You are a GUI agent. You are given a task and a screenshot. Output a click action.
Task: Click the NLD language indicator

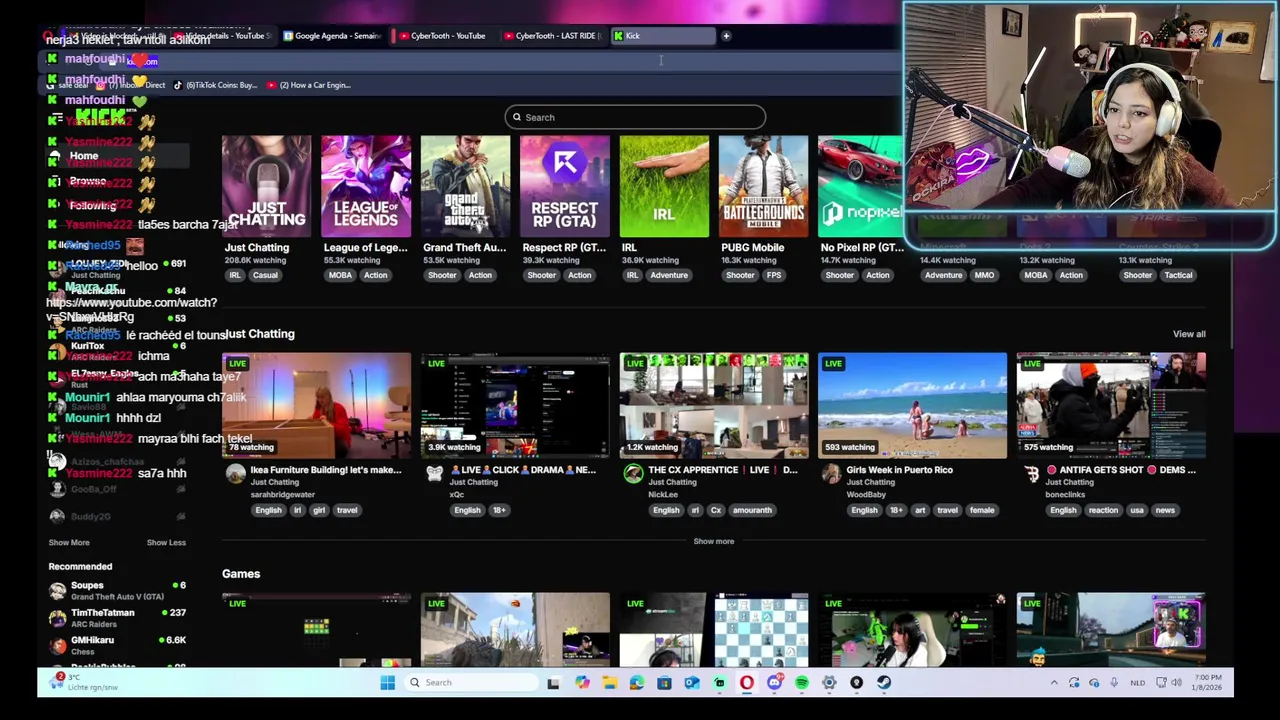(x=1137, y=683)
